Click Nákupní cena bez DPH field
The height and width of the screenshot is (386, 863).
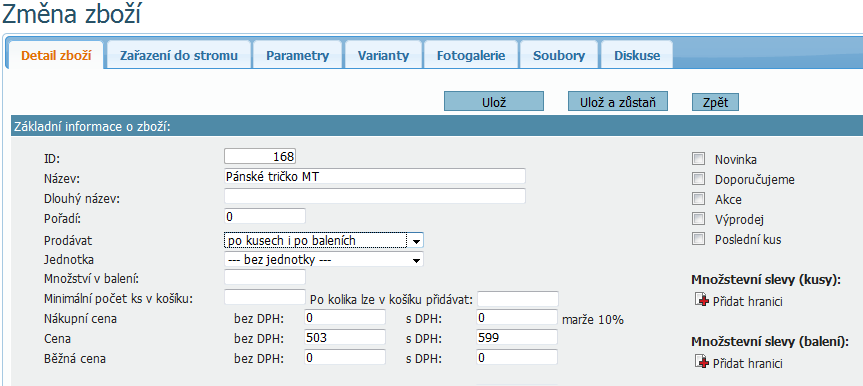(345, 317)
